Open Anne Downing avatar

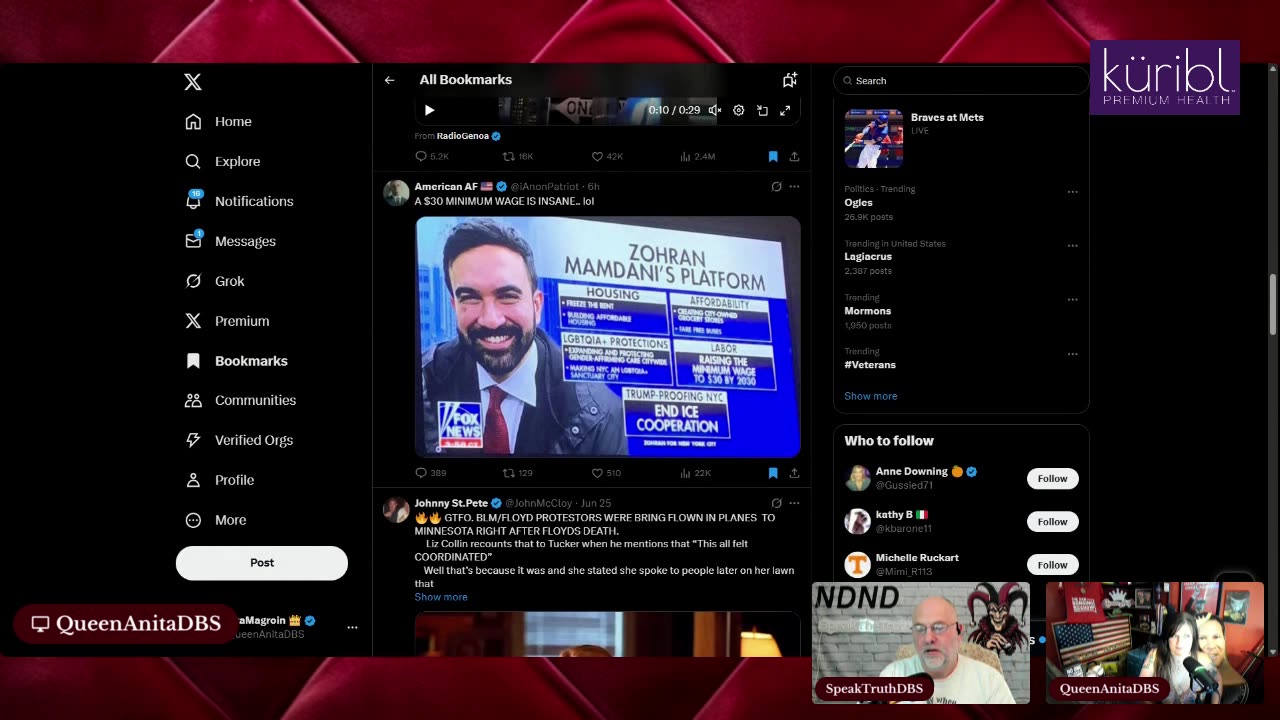pyautogui.click(x=857, y=478)
